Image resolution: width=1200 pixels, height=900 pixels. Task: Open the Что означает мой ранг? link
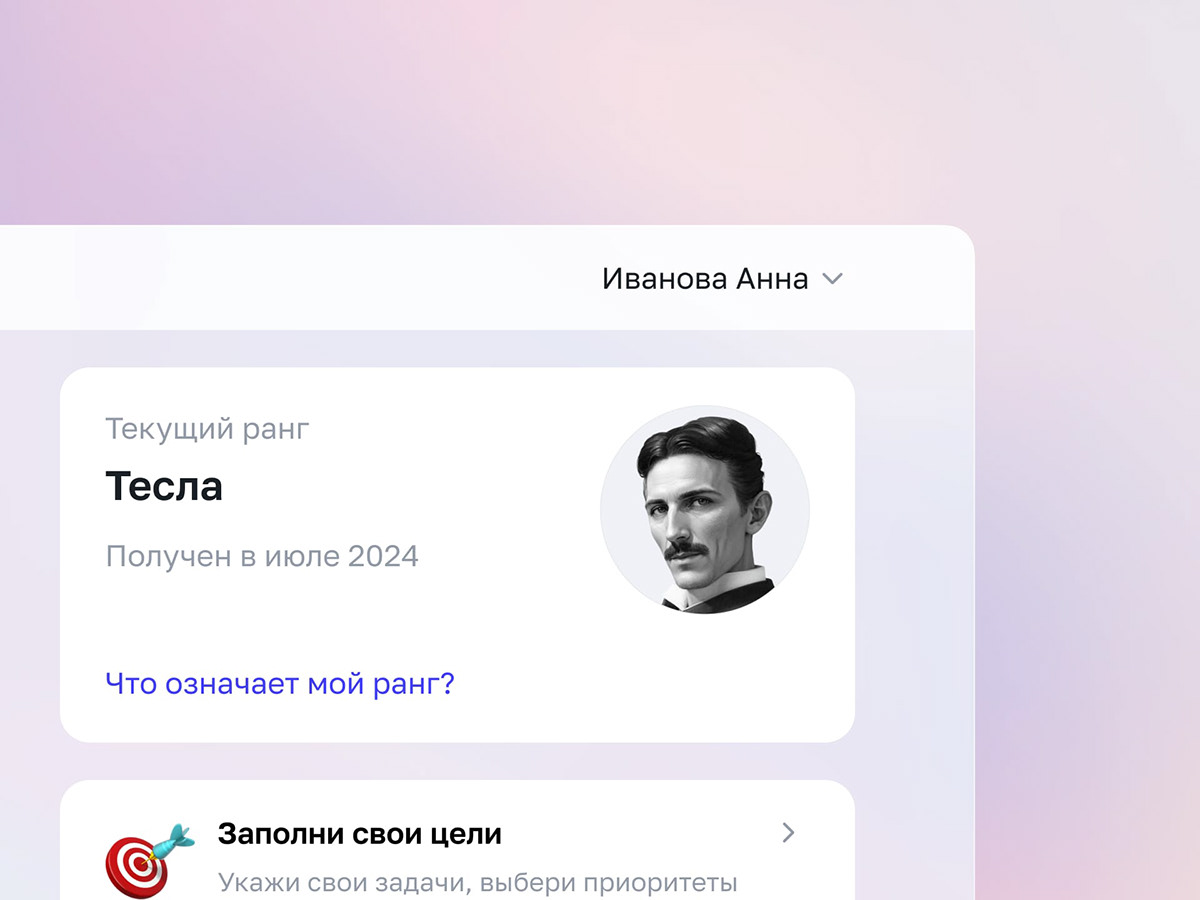[280, 685]
